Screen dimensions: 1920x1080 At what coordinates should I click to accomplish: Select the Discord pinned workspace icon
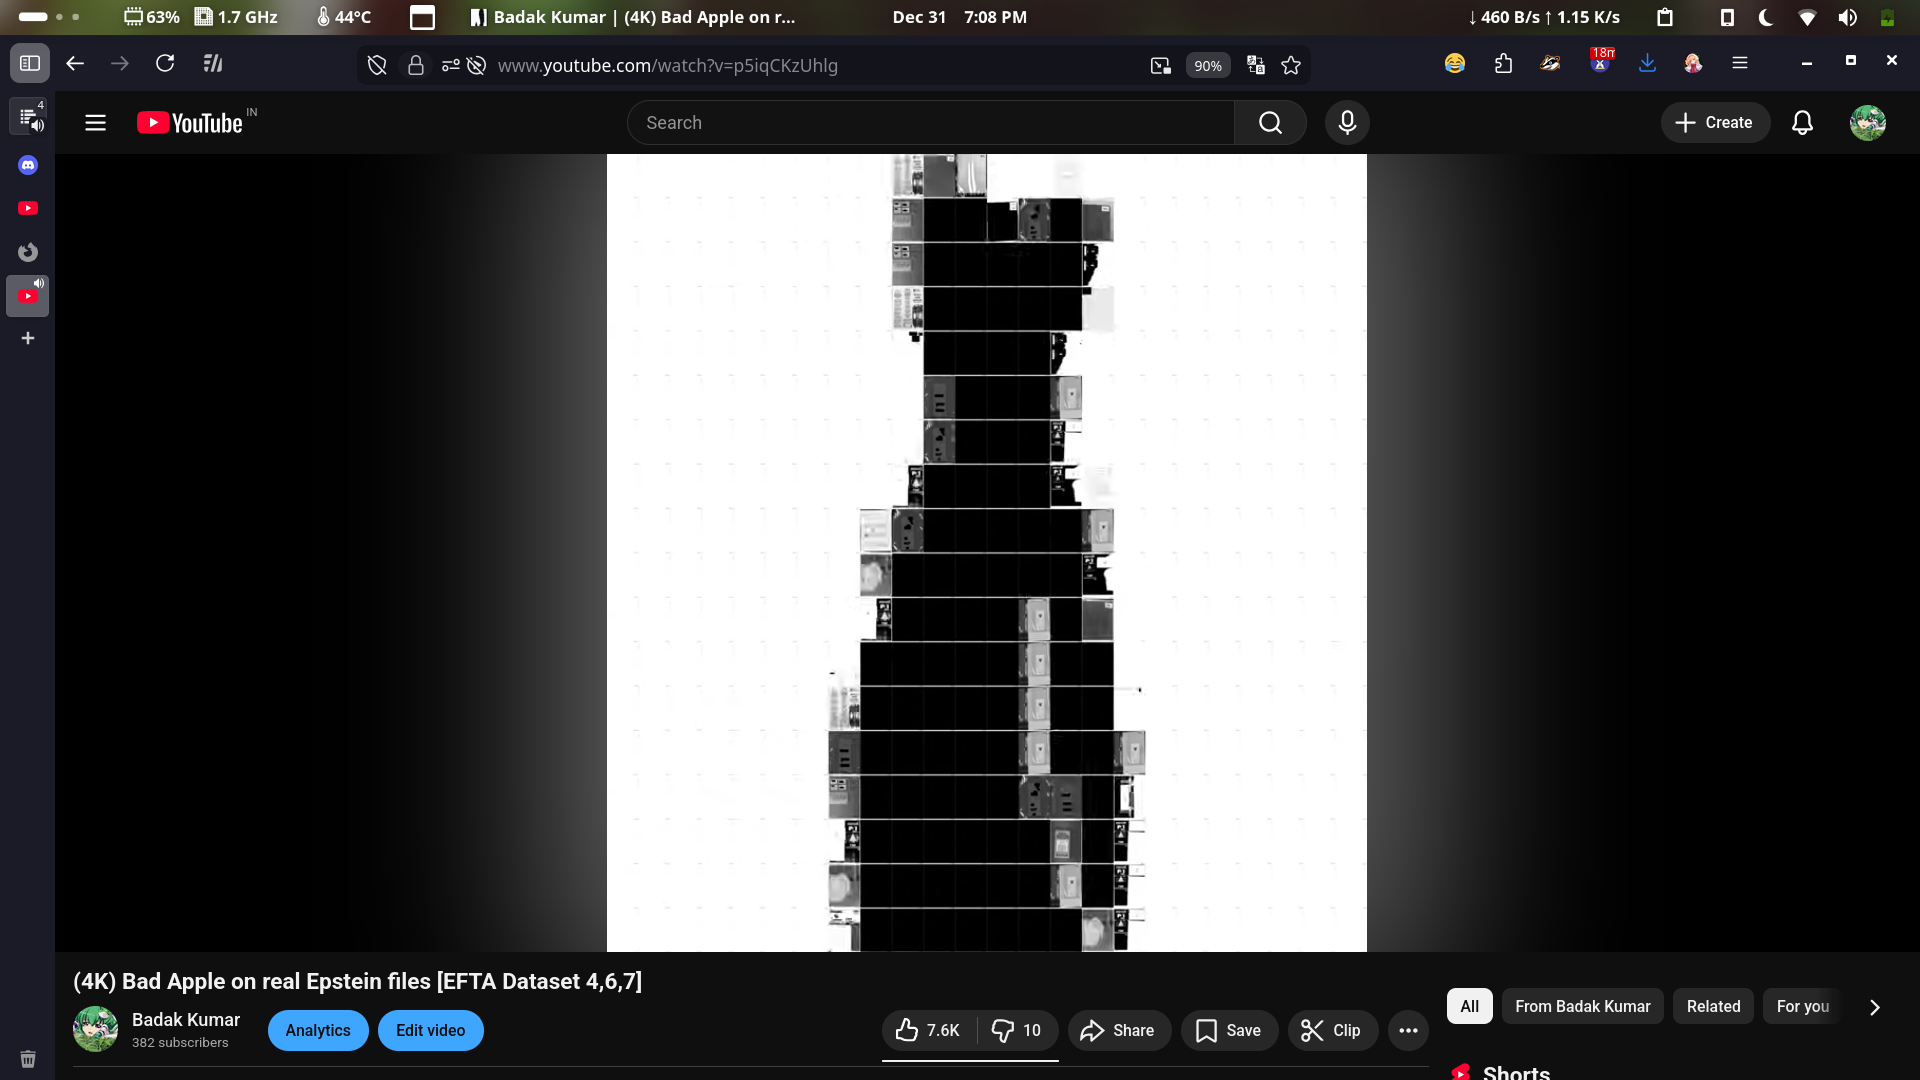coord(27,165)
